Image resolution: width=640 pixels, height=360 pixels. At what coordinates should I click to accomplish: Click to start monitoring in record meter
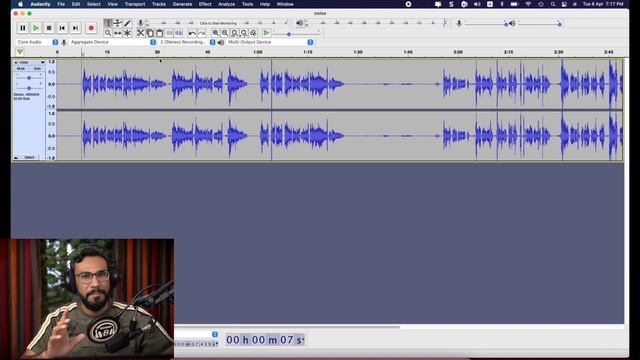pyautogui.click(x=218, y=23)
